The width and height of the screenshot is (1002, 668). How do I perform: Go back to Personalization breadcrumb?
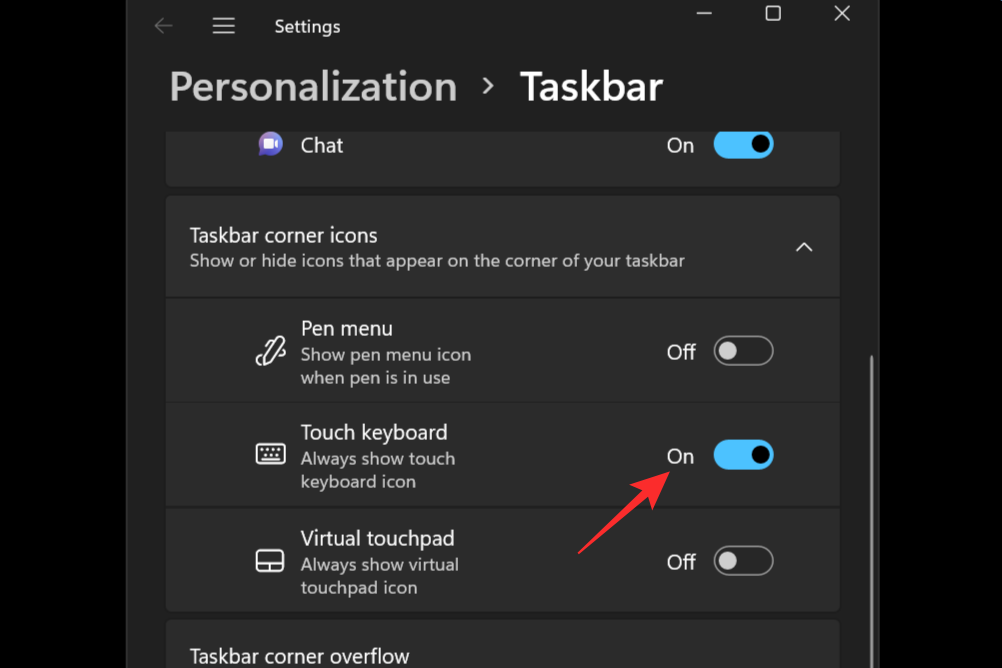pos(313,87)
